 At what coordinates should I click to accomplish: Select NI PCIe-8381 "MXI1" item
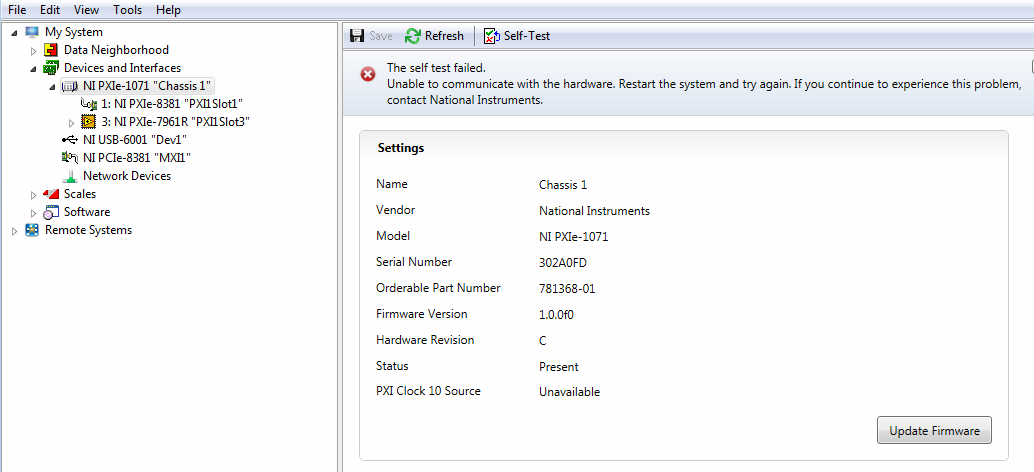tap(137, 158)
